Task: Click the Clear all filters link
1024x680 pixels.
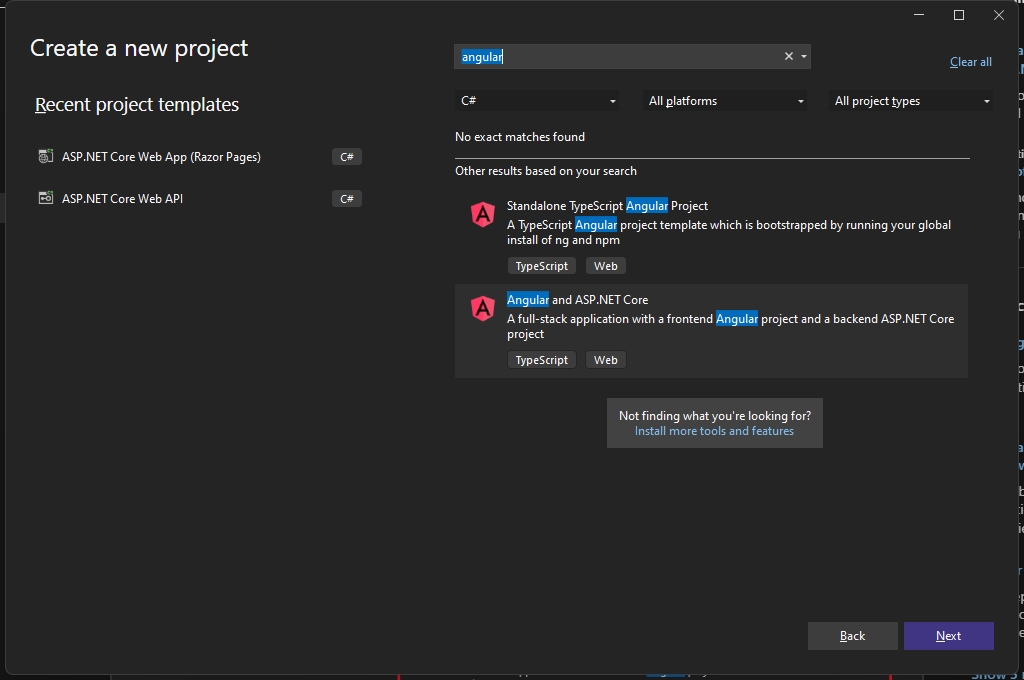Action: click(x=970, y=62)
